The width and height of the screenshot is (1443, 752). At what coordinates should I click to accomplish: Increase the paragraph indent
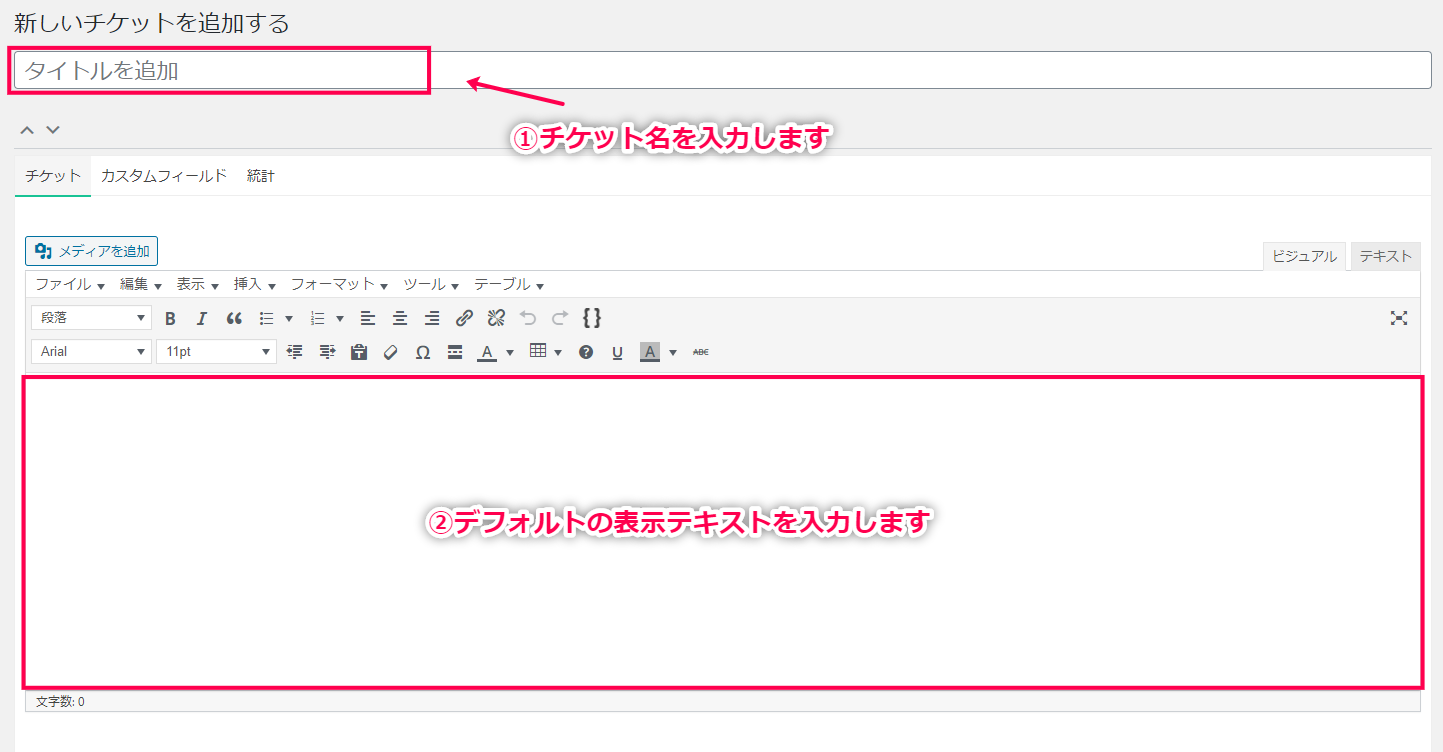[x=327, y=352]
